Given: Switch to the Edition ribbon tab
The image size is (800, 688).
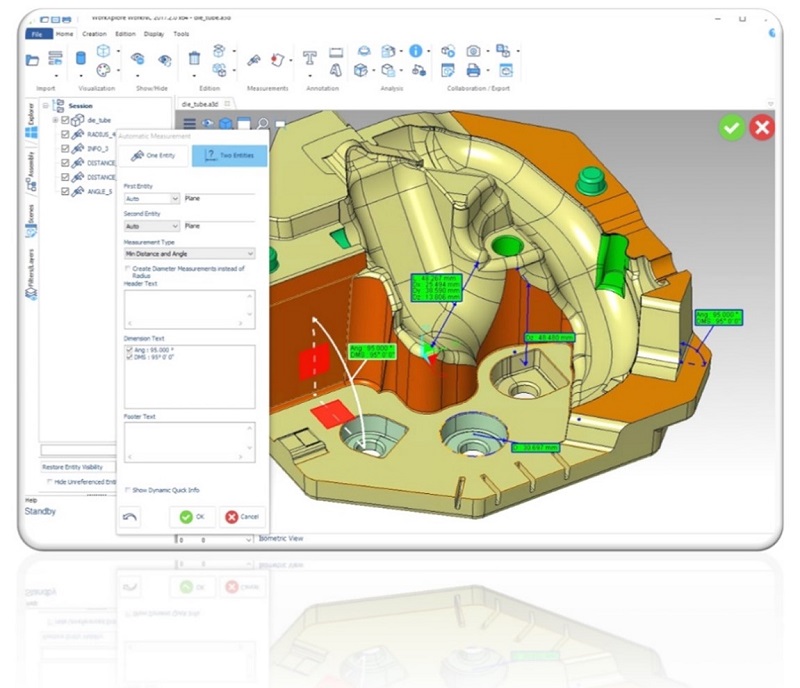Looking at the screenshot, I should point(125,34).
